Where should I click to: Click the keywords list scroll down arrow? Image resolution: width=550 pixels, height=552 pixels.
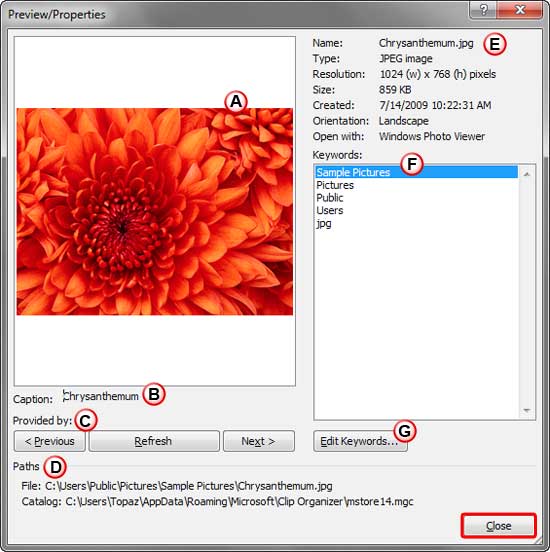pyautogui.click(x=527, y=410)
